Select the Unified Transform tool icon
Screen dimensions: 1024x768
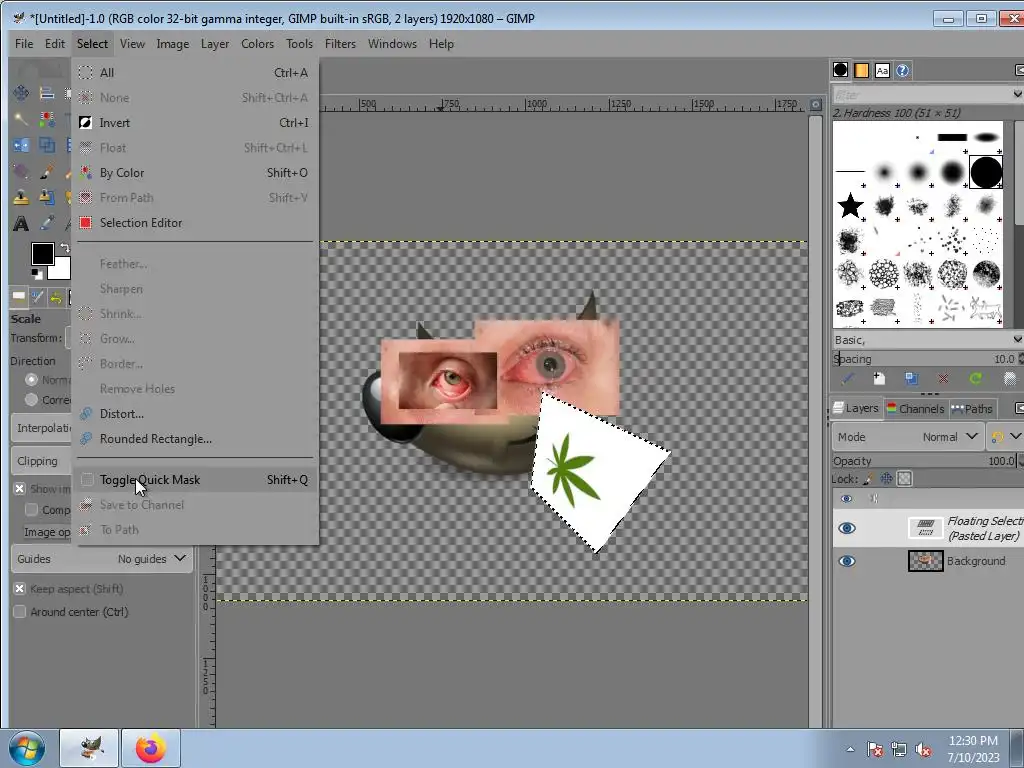pos(46,145)
